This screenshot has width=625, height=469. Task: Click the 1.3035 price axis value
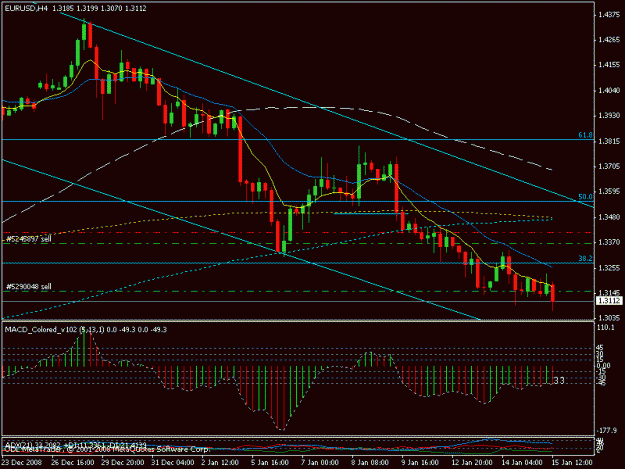tap(609, 318)
